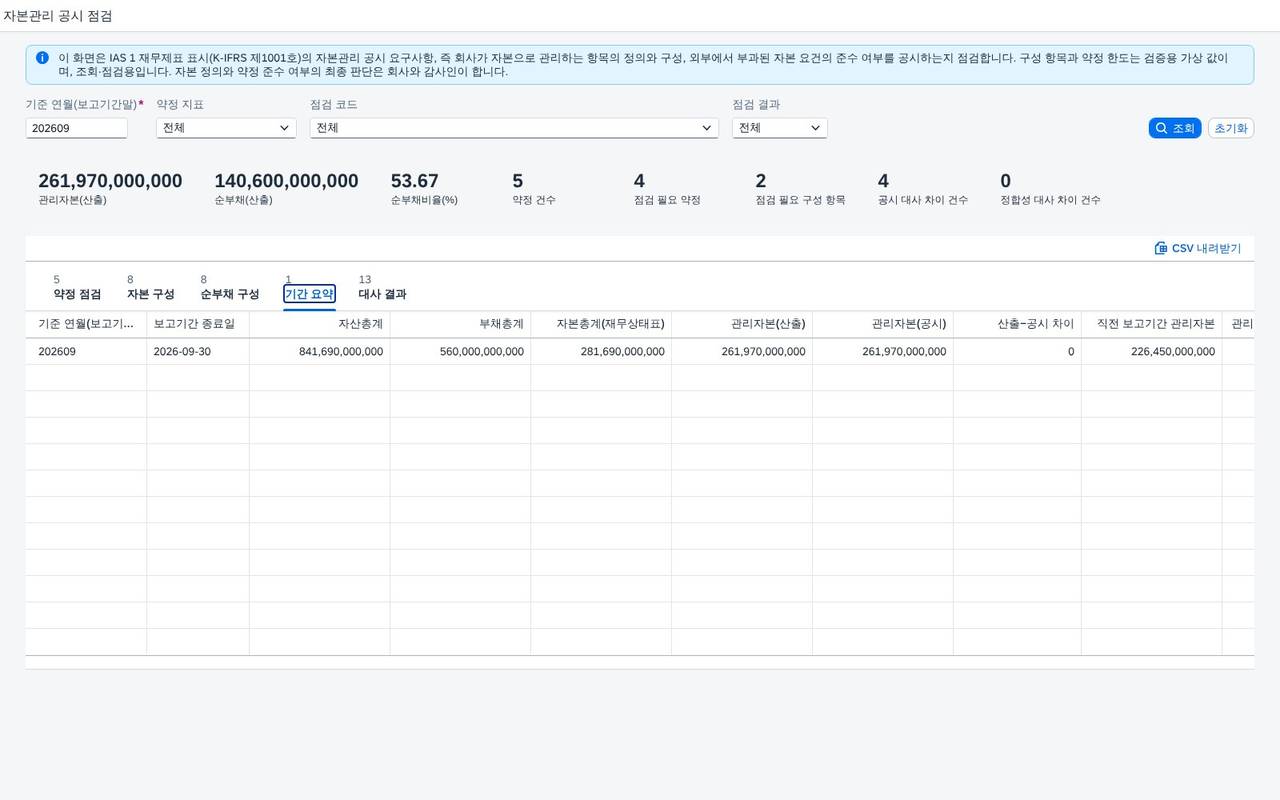Screen dimensions: 1280x800
Task: Click the 부채총계 column header
Action: point(461,324)
